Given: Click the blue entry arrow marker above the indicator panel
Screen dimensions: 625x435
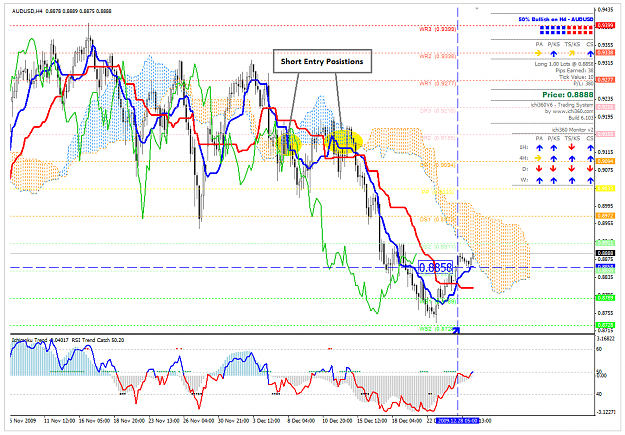Looking at the screenshot, I should coord(456,330).
